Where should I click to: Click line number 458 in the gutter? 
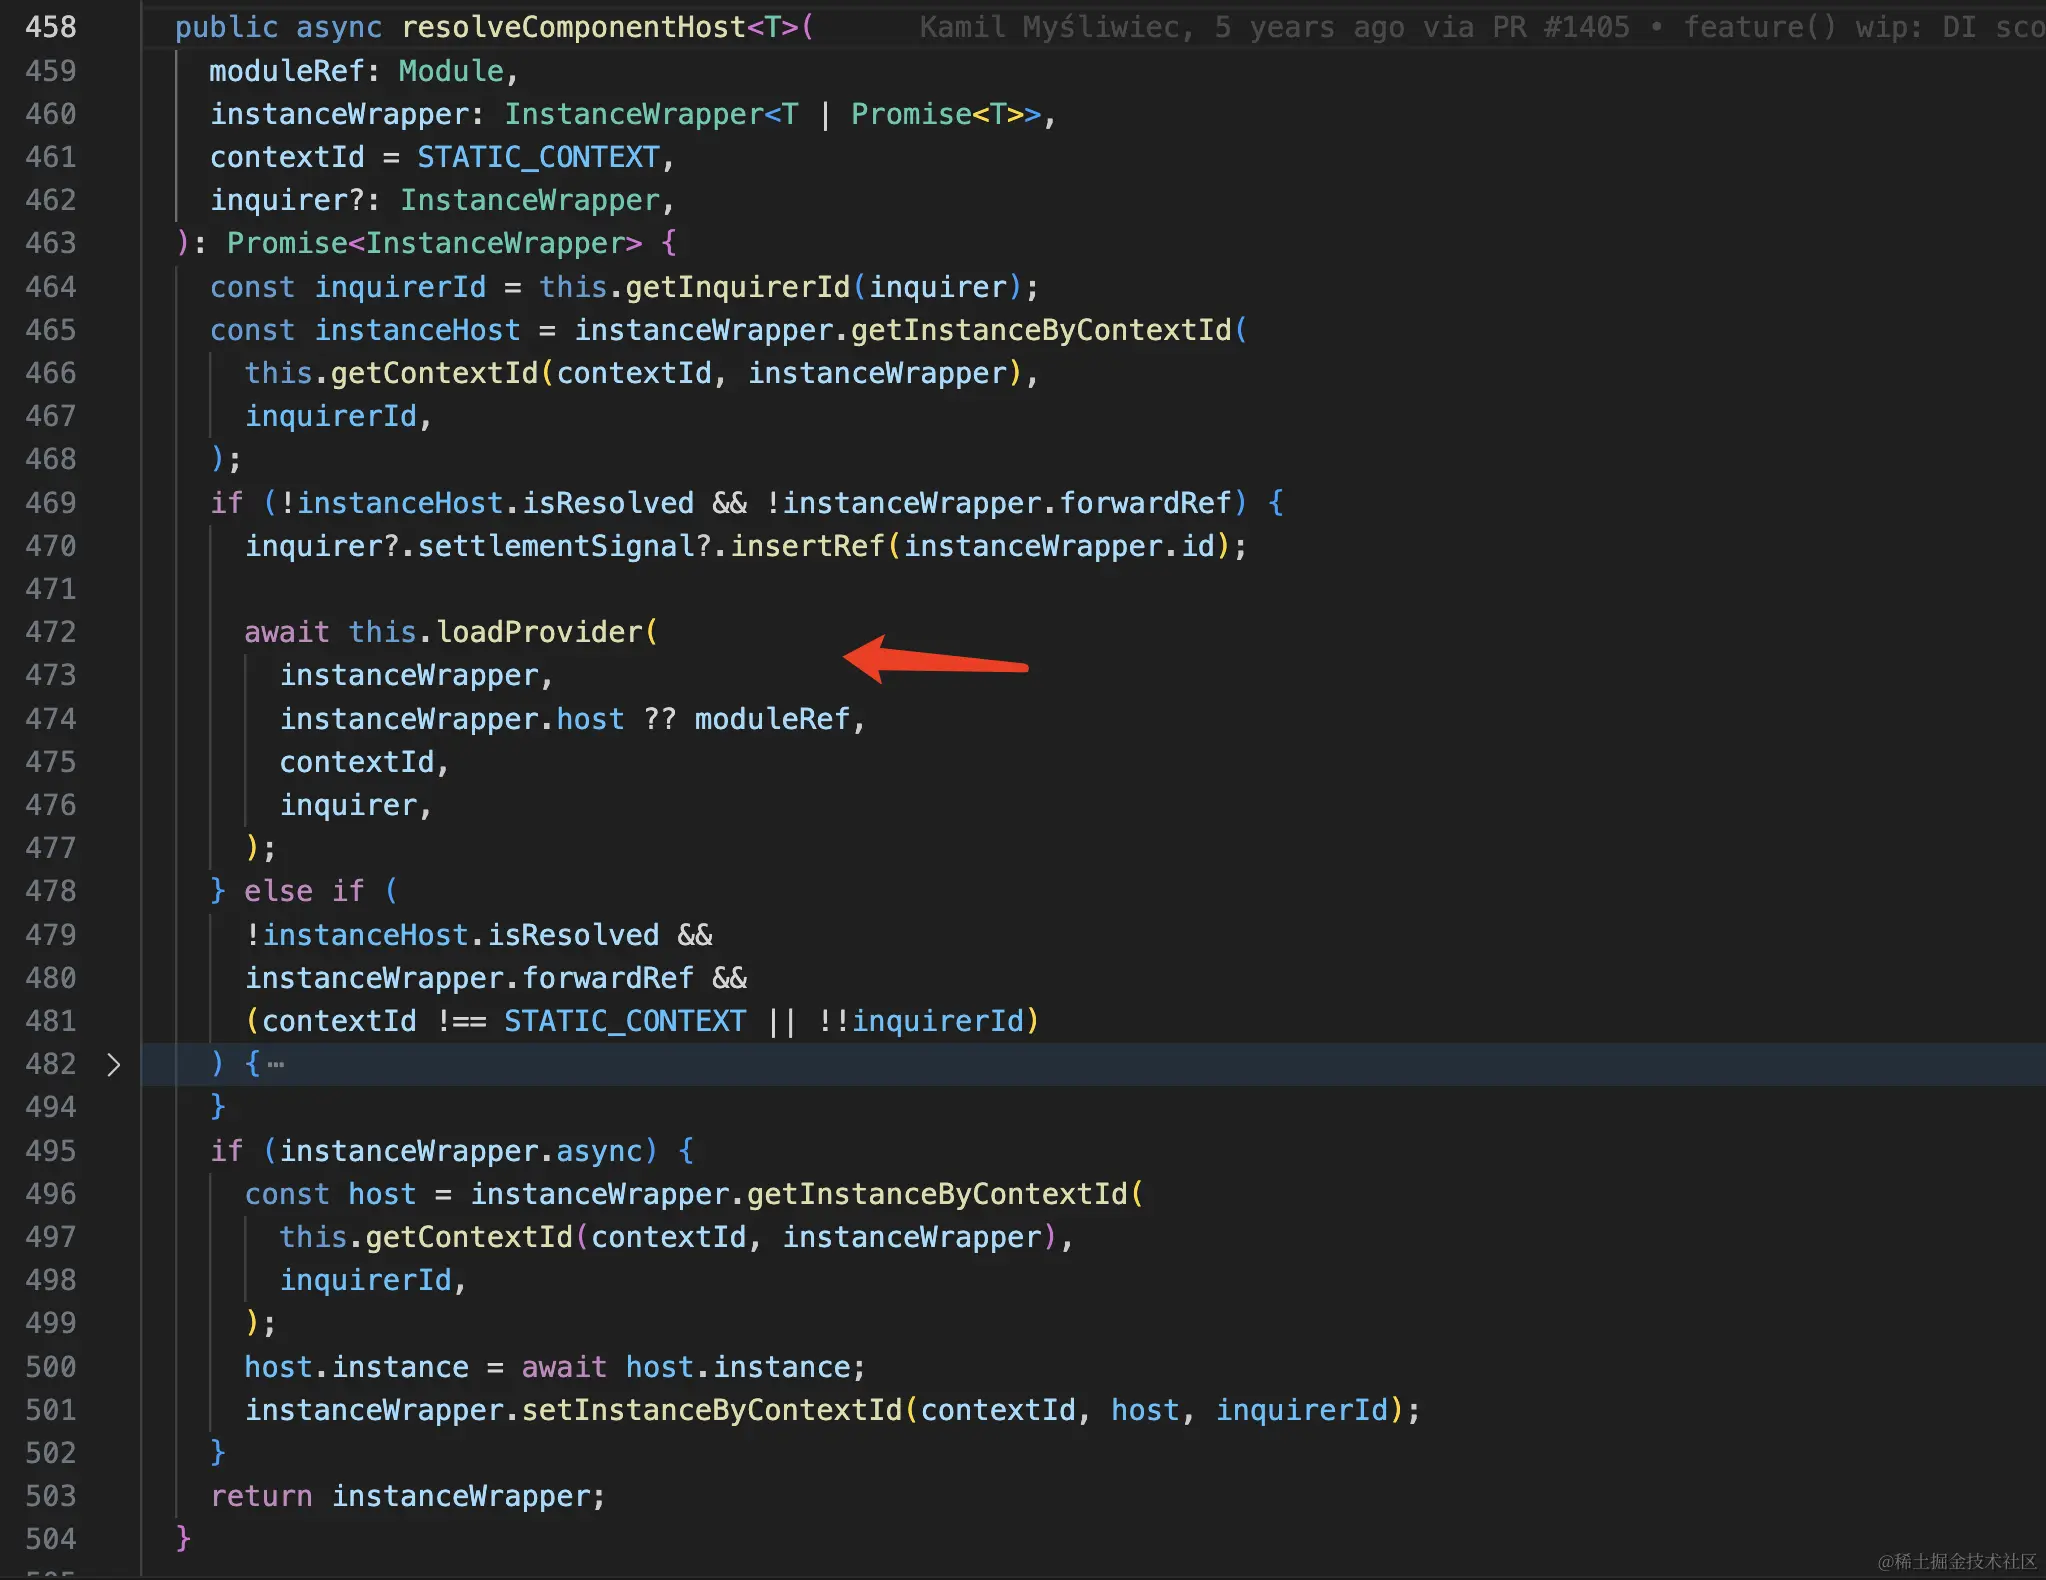pyautogui.click(x=51, y=27)
